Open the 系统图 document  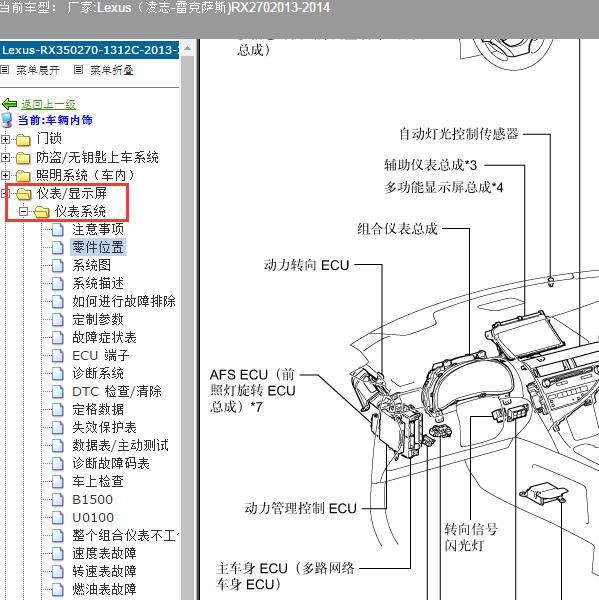click(91, 265)
